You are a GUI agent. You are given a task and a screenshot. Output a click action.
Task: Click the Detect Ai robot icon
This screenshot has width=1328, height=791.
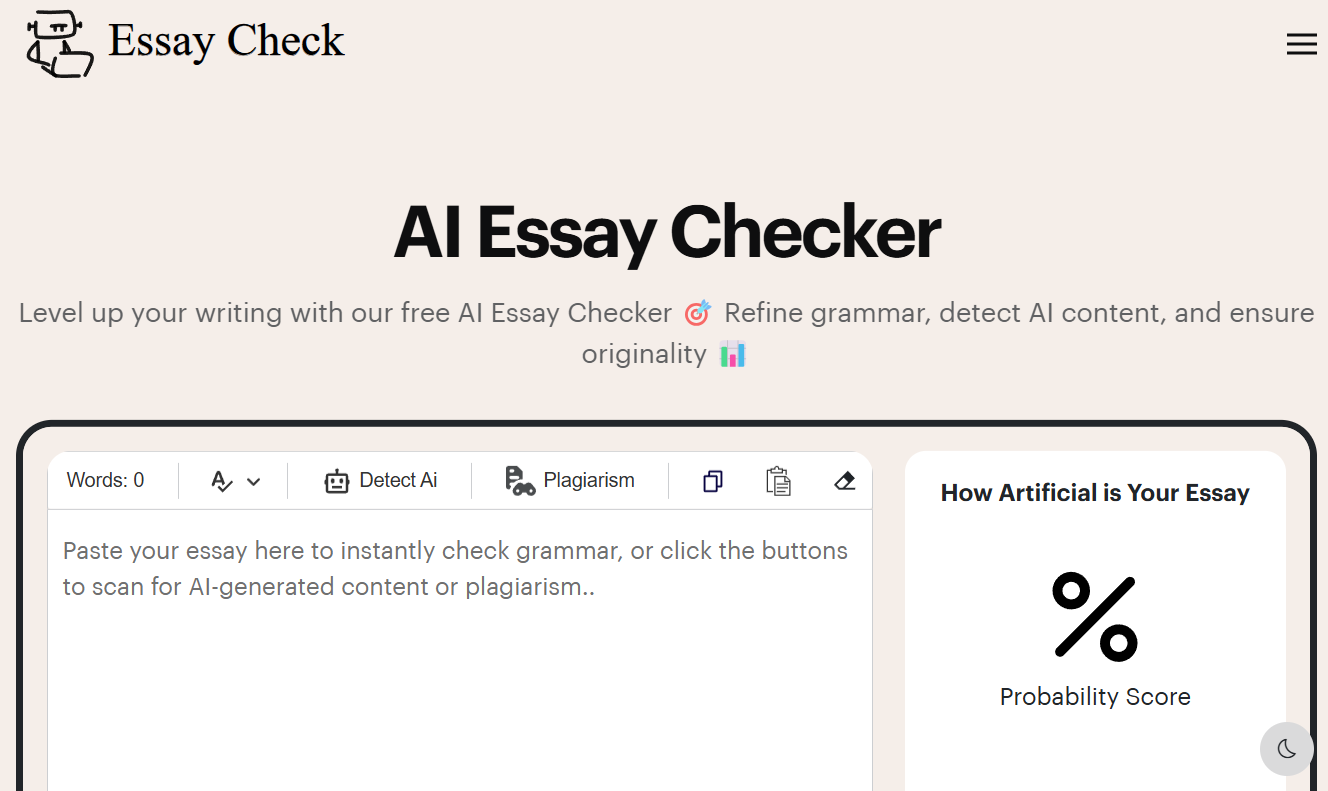click(336, 480)
